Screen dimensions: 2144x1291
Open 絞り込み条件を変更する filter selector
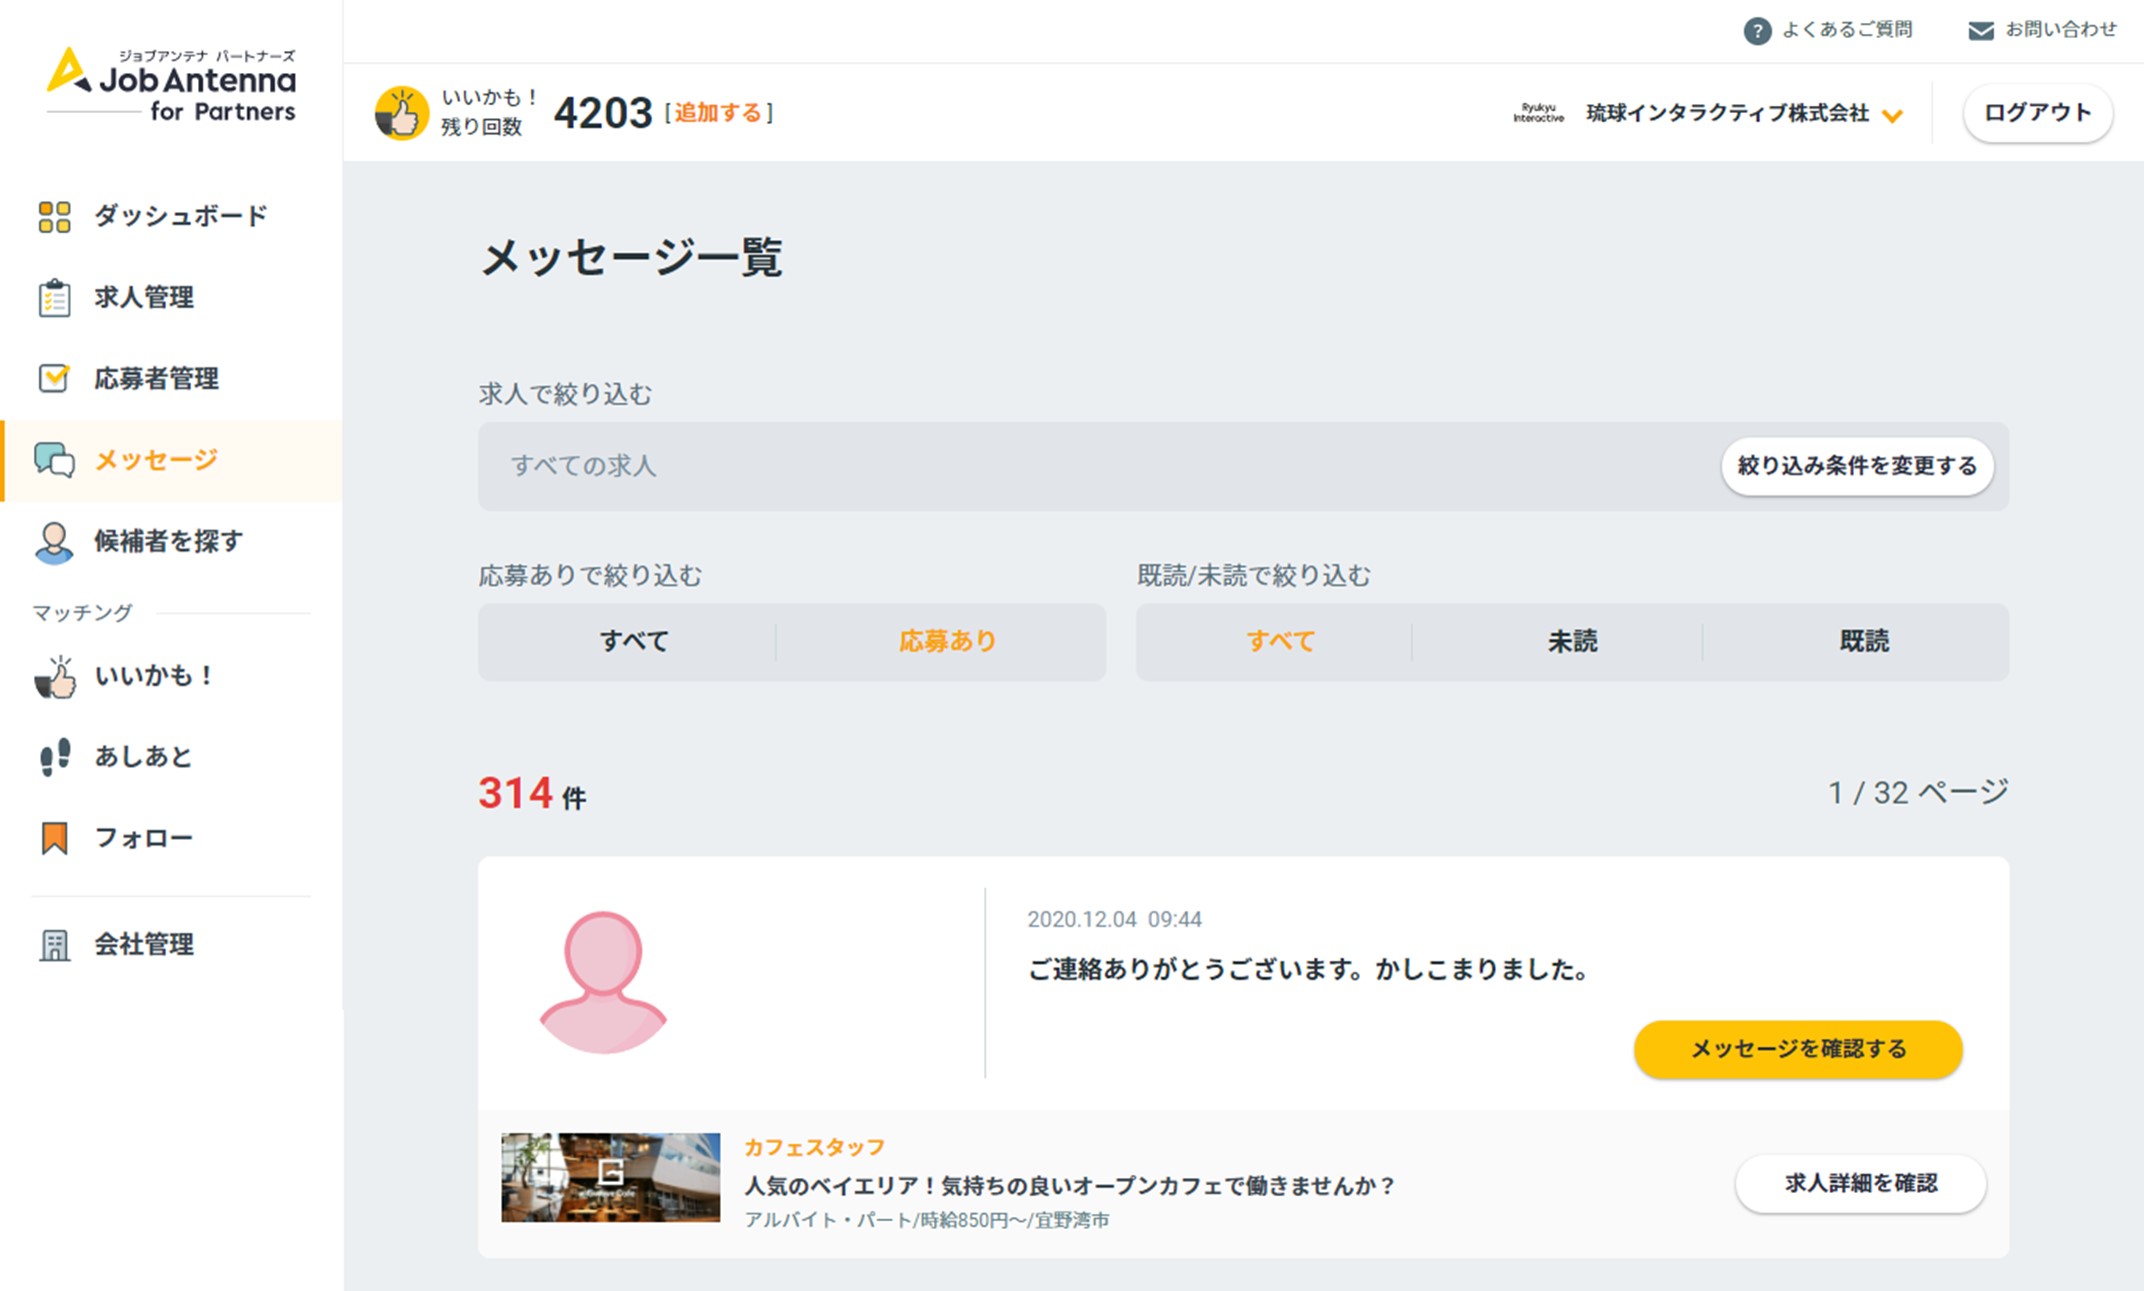(x=1856, y=466)
